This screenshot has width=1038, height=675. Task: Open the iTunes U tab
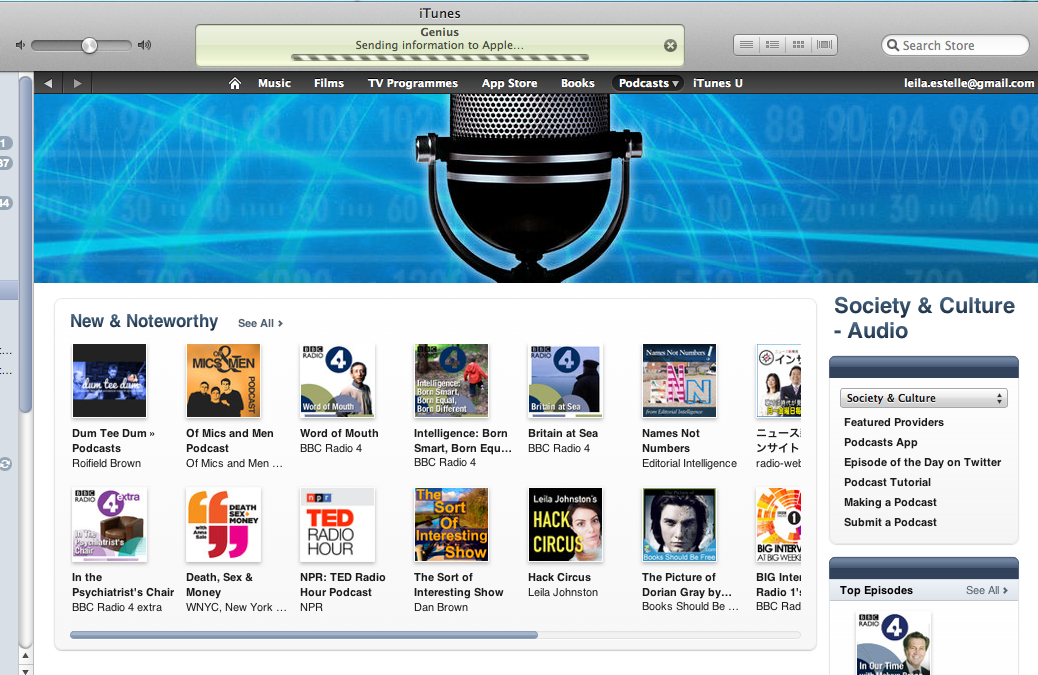pyautogui.click(x=718, y=83)
